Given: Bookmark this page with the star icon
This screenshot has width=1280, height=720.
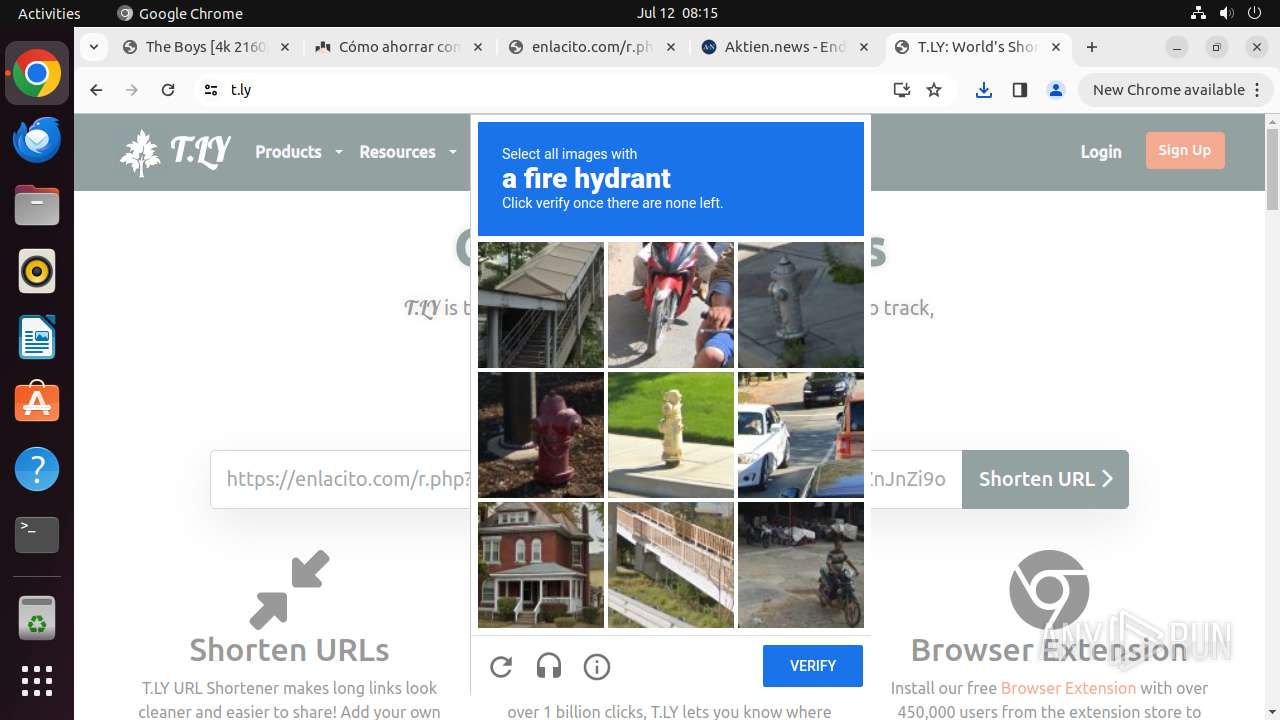Looking at the screenshot, I should click(x=934, y=90).
